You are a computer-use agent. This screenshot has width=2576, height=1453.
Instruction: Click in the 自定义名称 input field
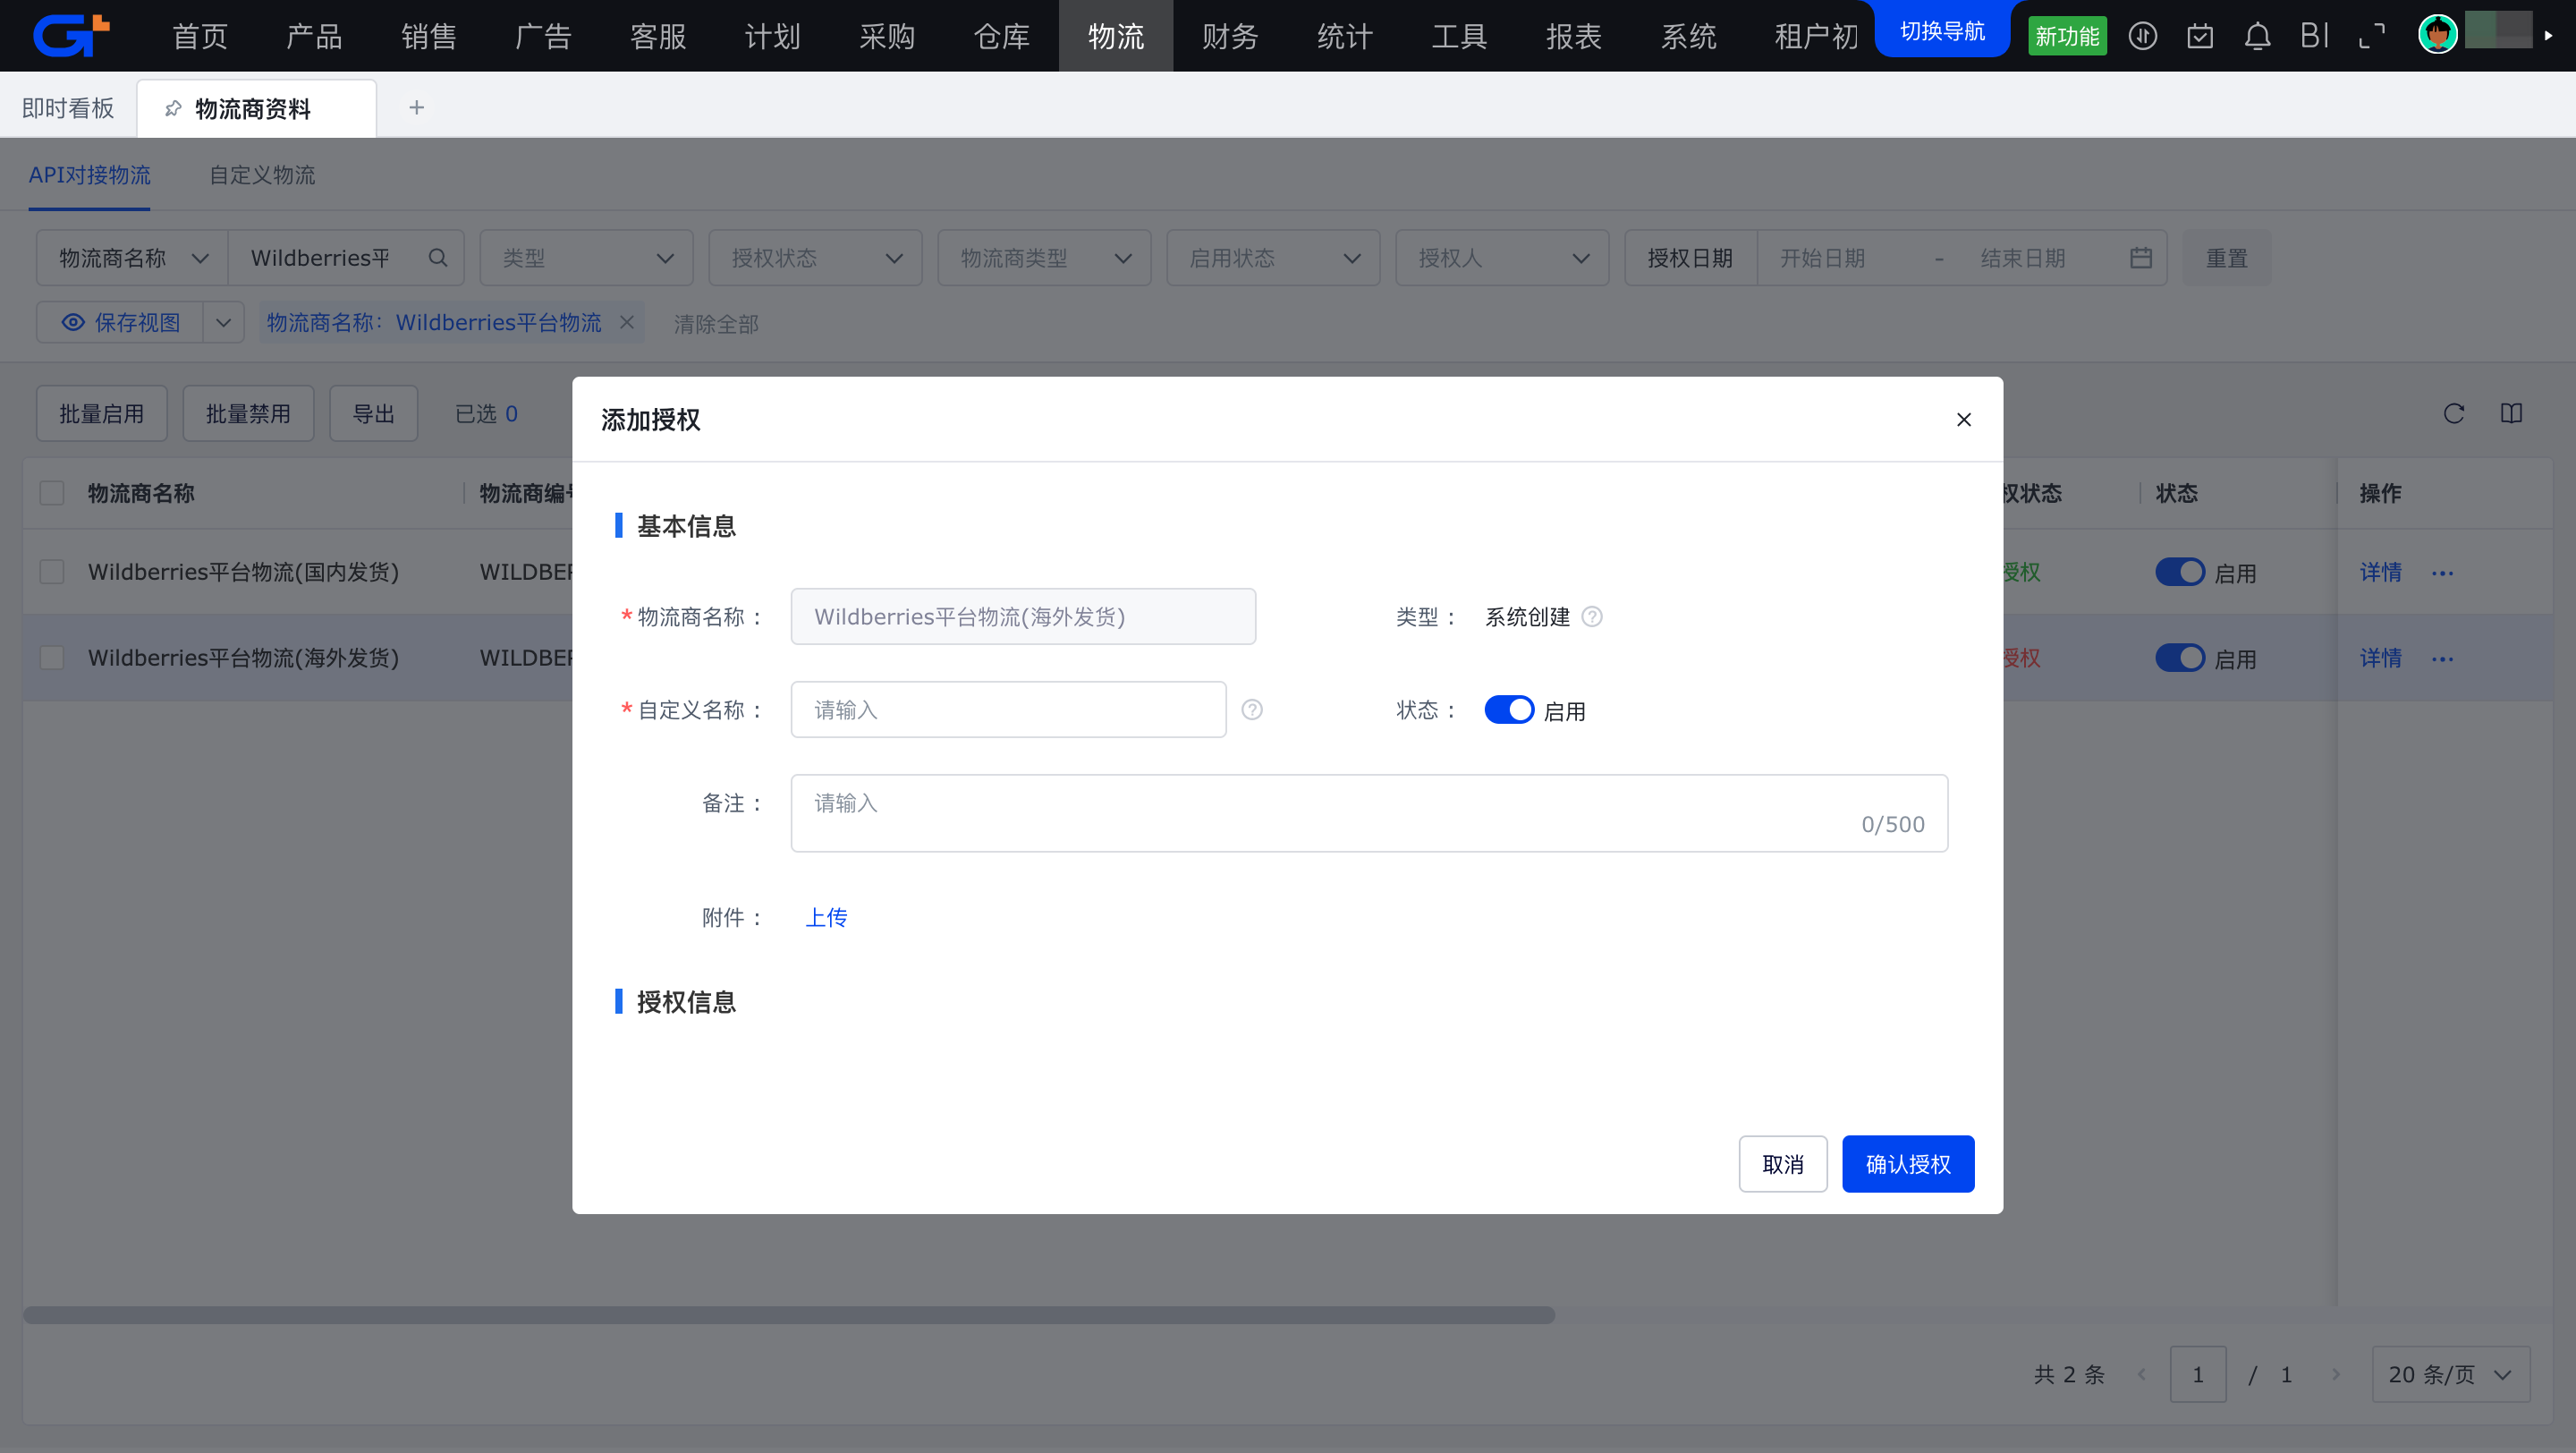(1008, 710)
